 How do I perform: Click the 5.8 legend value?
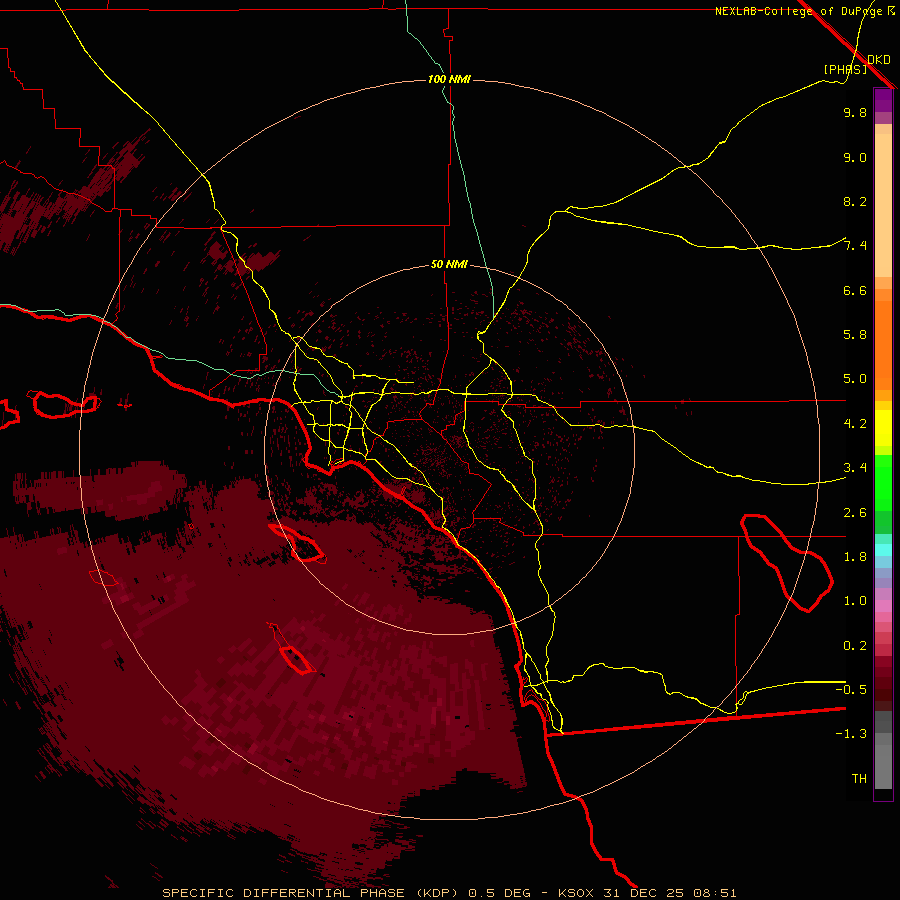click(855, 335)
